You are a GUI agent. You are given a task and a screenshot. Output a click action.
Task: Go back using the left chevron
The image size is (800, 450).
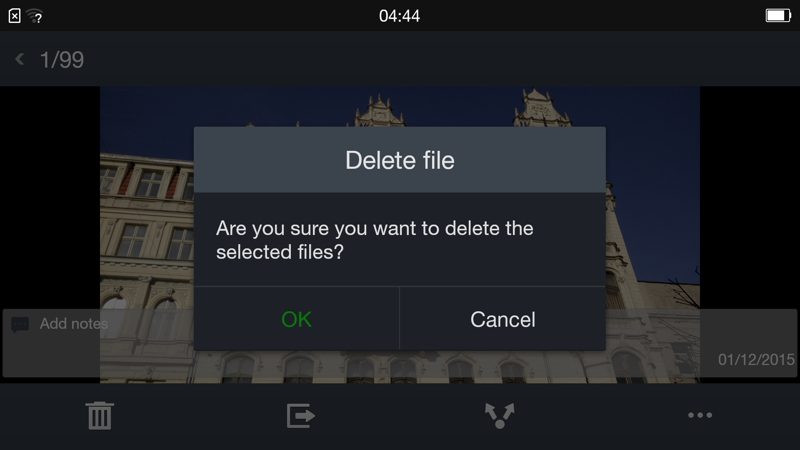pyautogui.click(x=20, y=59)
